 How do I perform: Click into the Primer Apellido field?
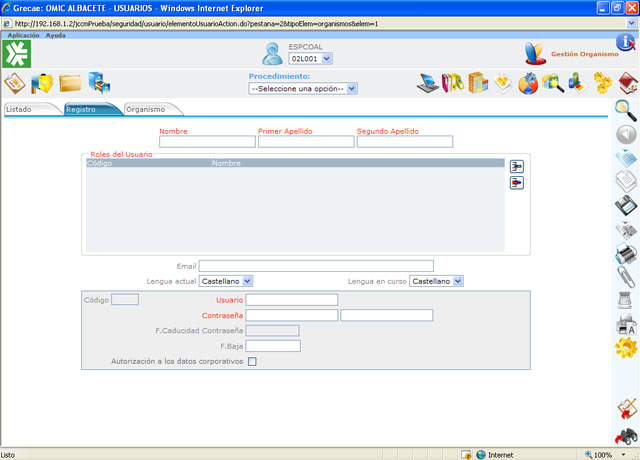coord(306,142)
